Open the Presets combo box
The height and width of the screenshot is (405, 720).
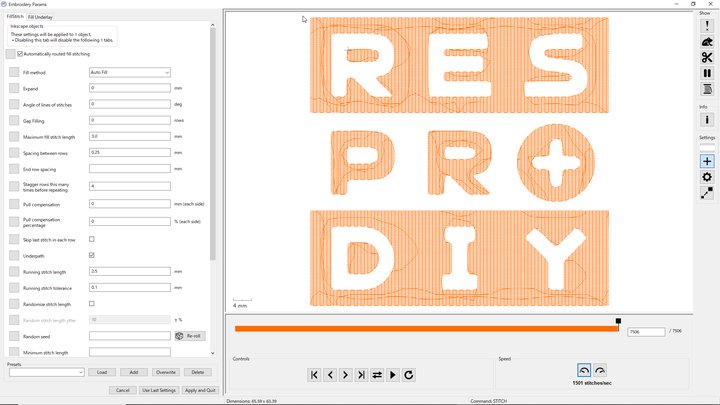pyautogui.click(x=46, y=372)
